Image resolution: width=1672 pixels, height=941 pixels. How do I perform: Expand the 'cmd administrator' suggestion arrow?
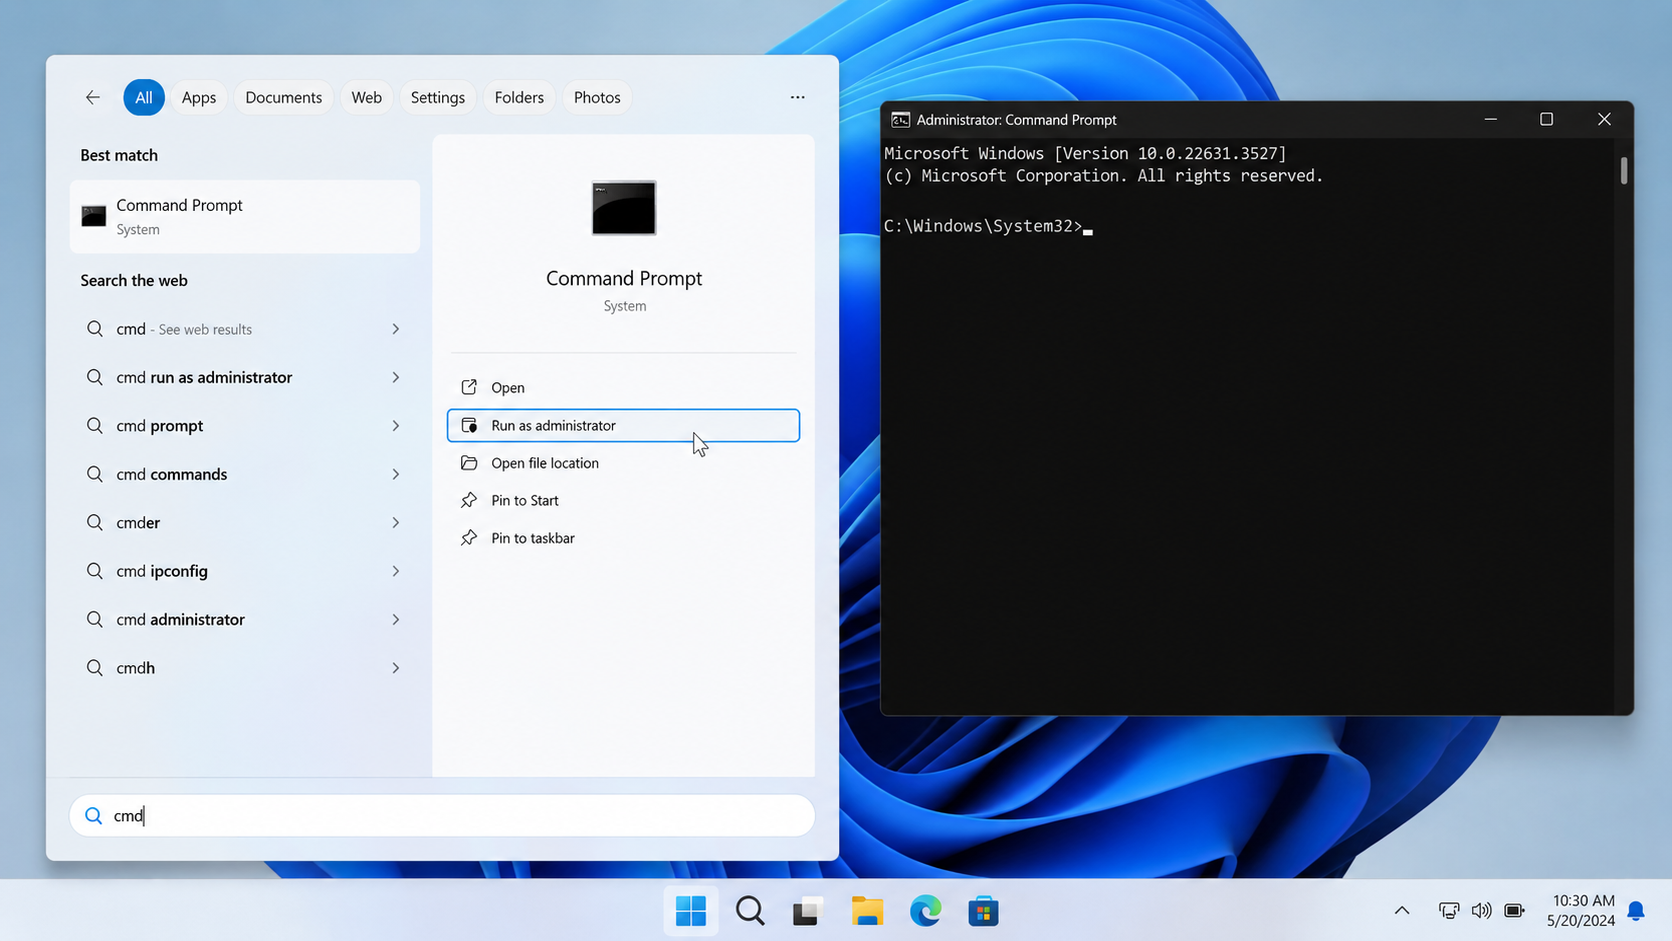point(396,620)
